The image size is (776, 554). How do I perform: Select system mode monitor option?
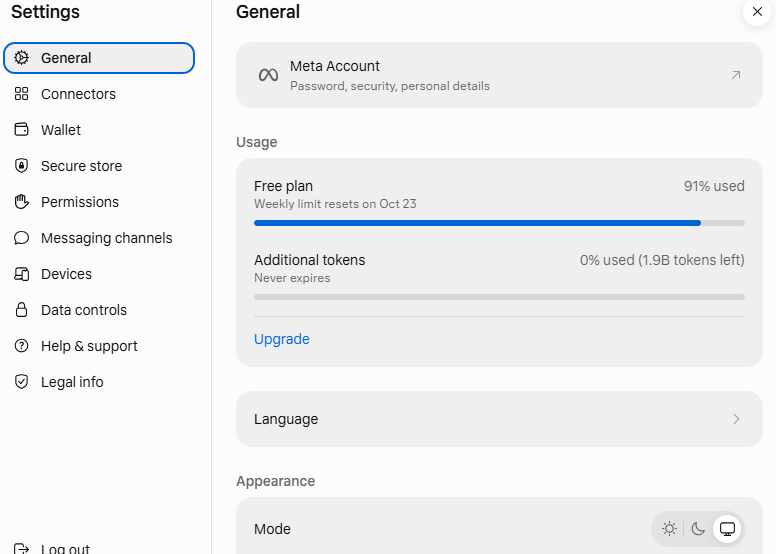coord(727,529)
